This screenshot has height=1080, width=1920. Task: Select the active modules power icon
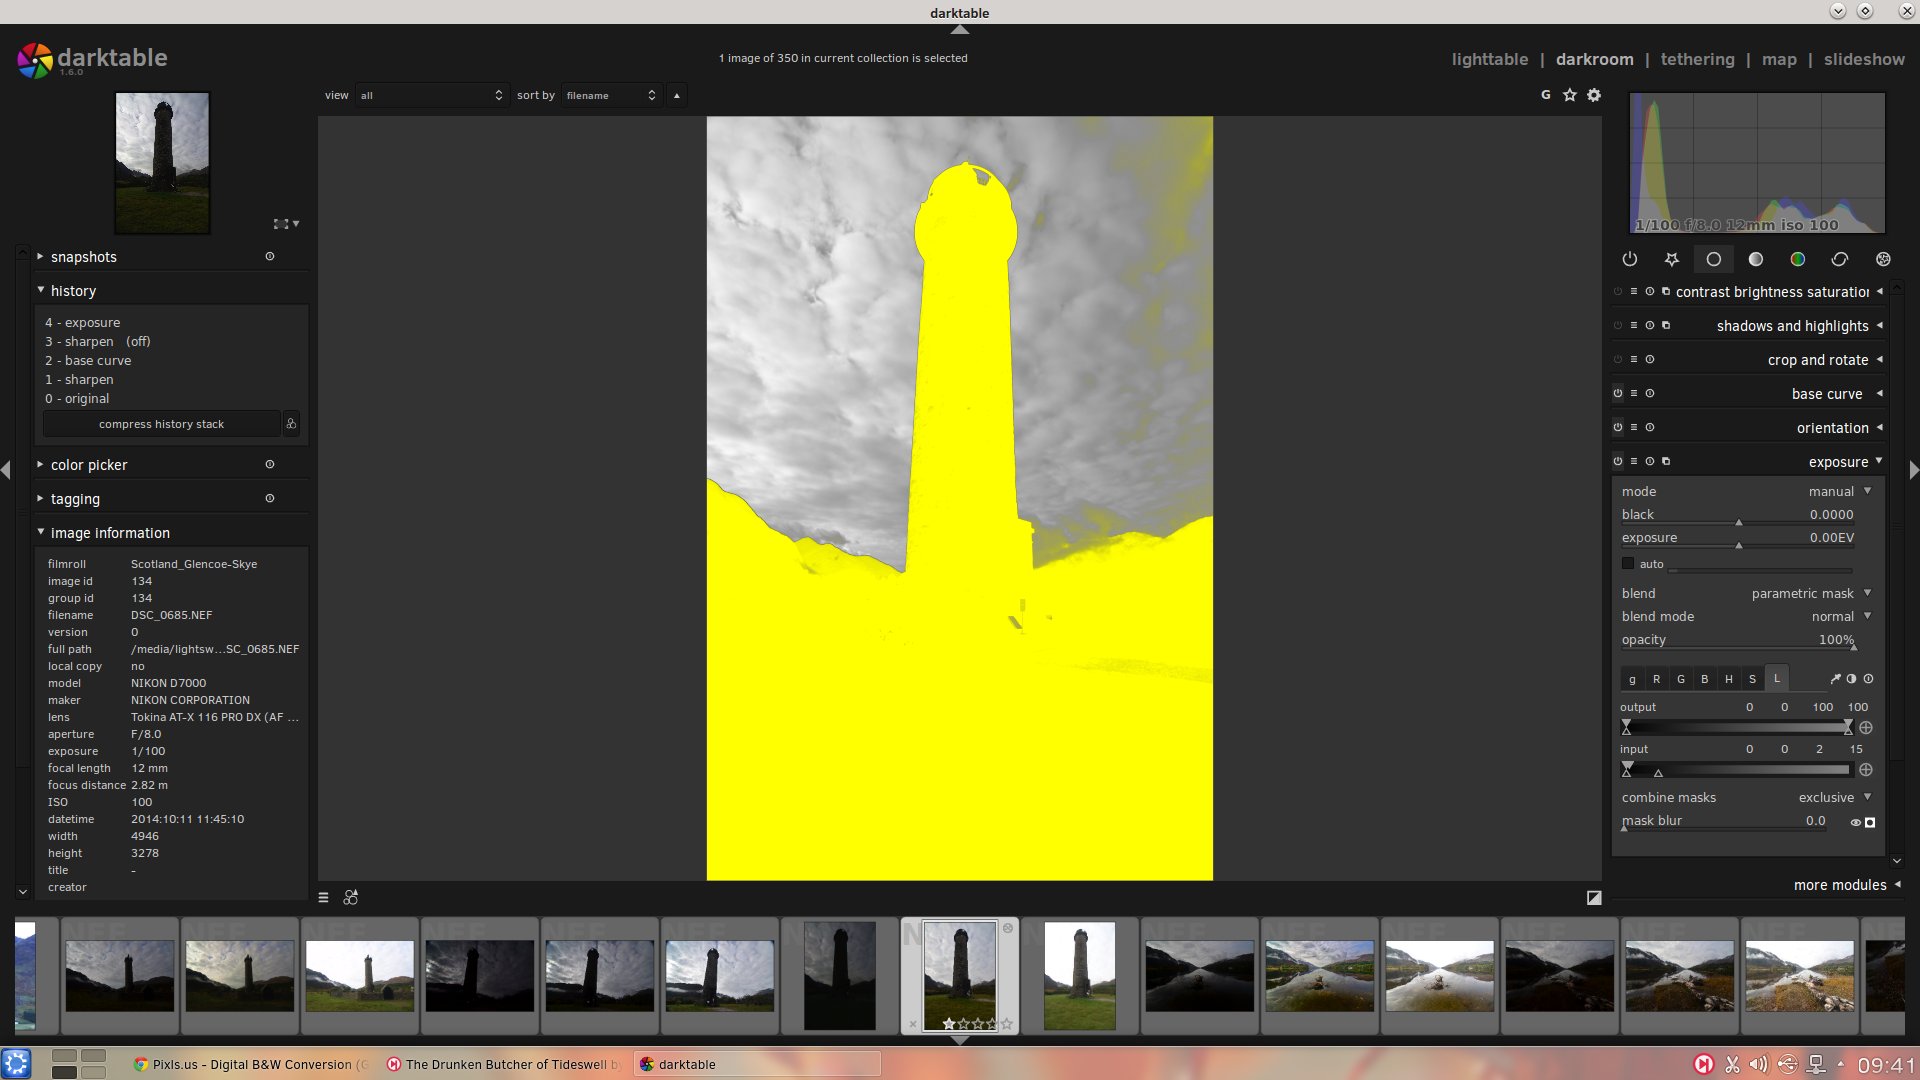click(1630, 259)
